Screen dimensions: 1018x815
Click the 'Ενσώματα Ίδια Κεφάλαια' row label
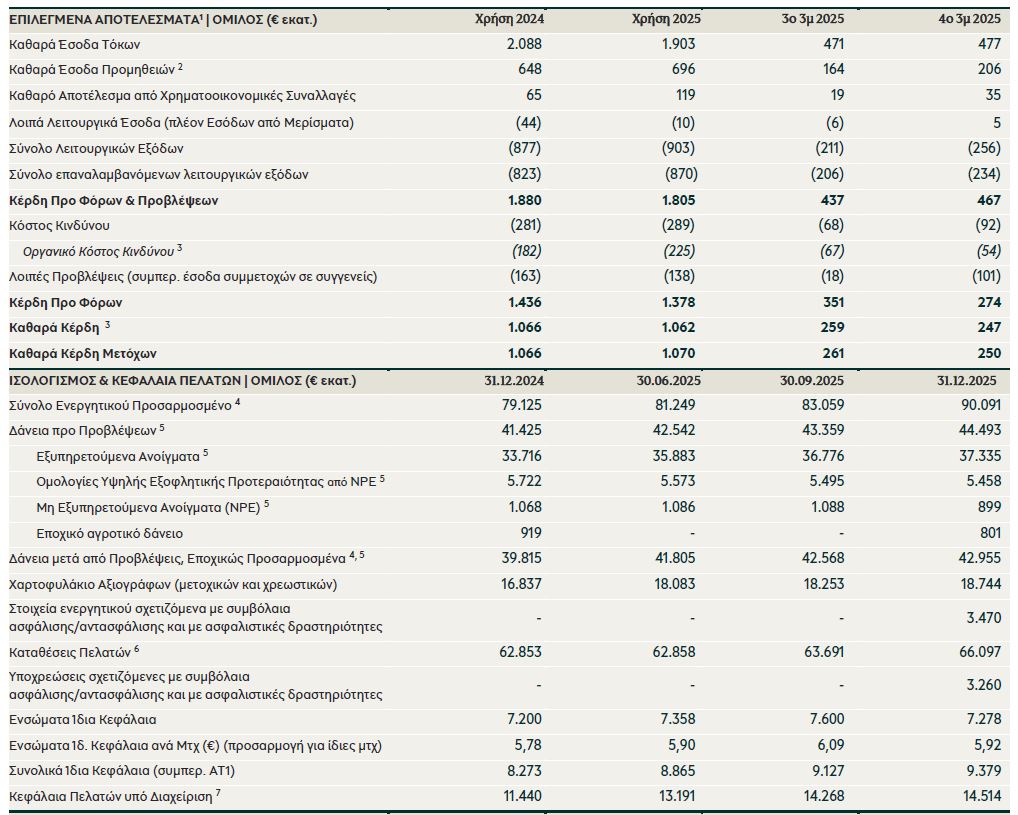point(82,720)
